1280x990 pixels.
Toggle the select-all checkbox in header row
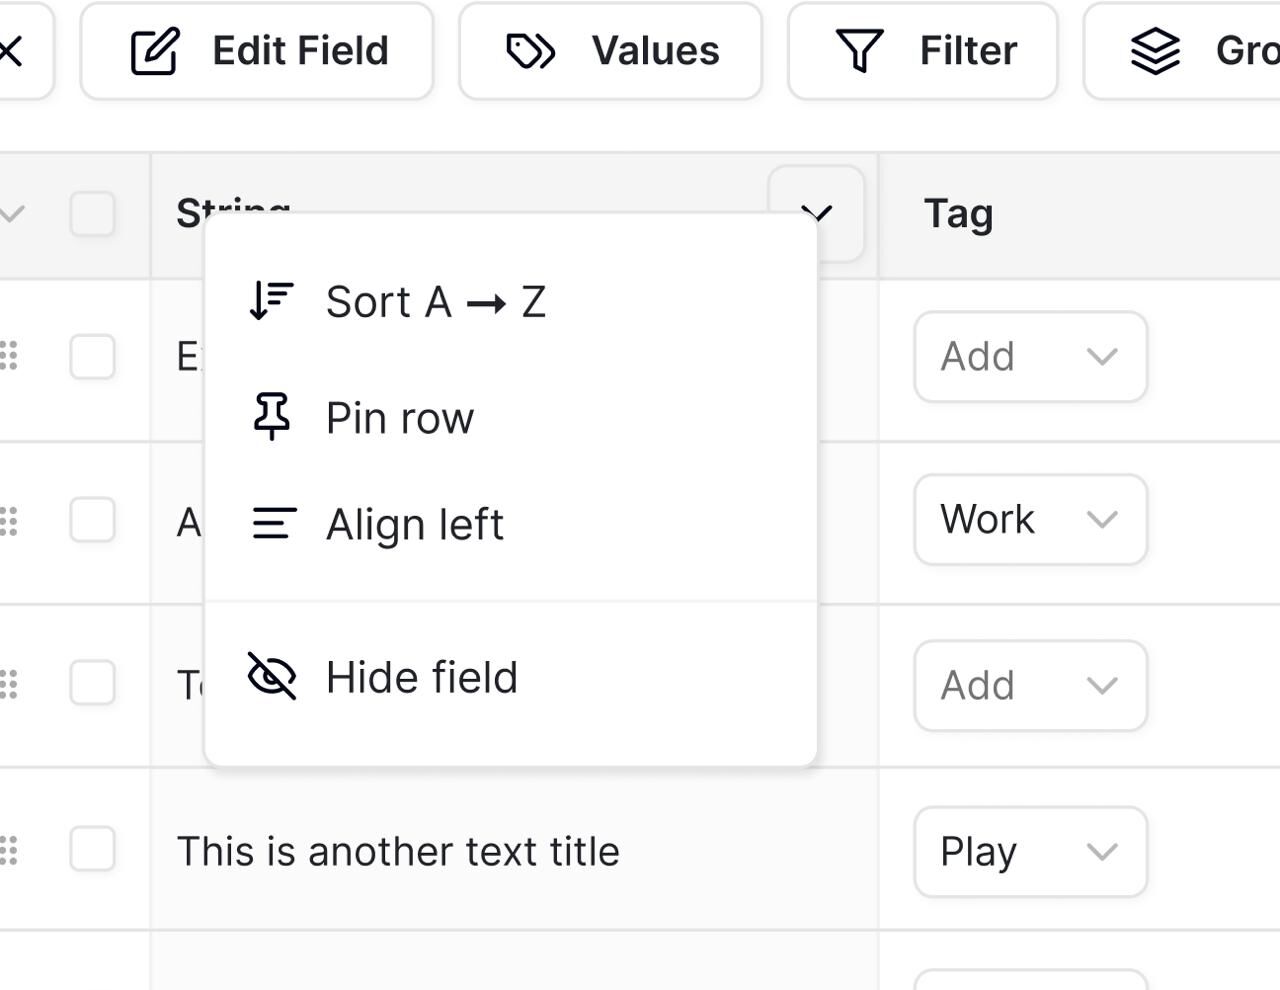[92, 214]
